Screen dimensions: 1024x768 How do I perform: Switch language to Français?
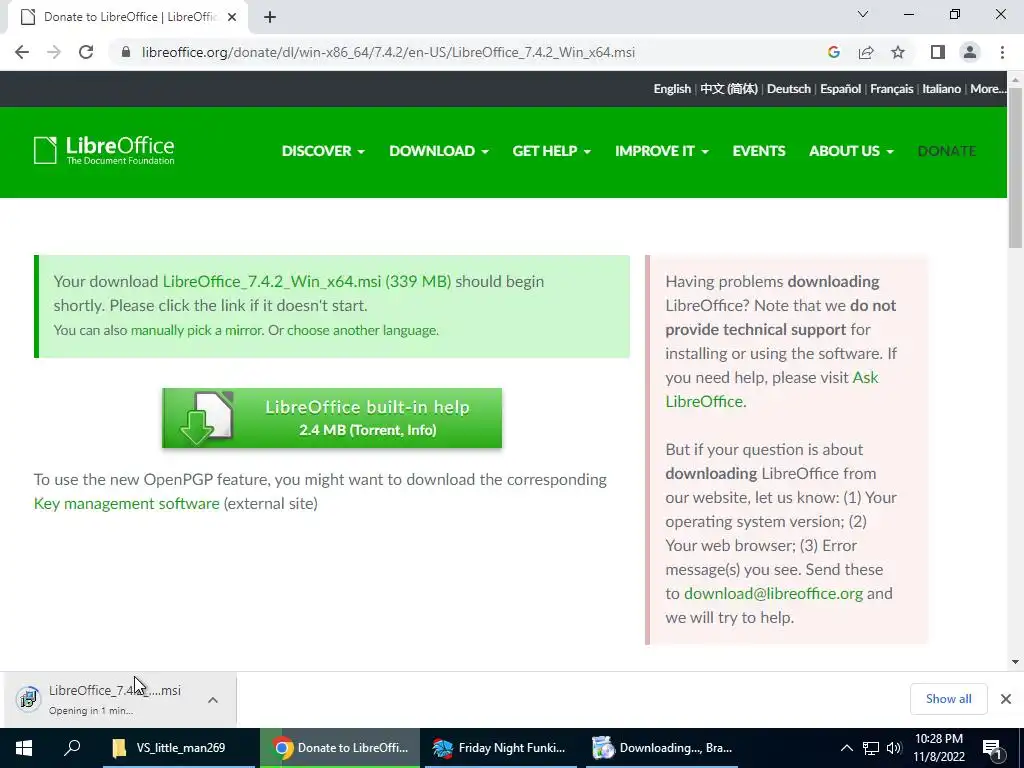(891, 89)
